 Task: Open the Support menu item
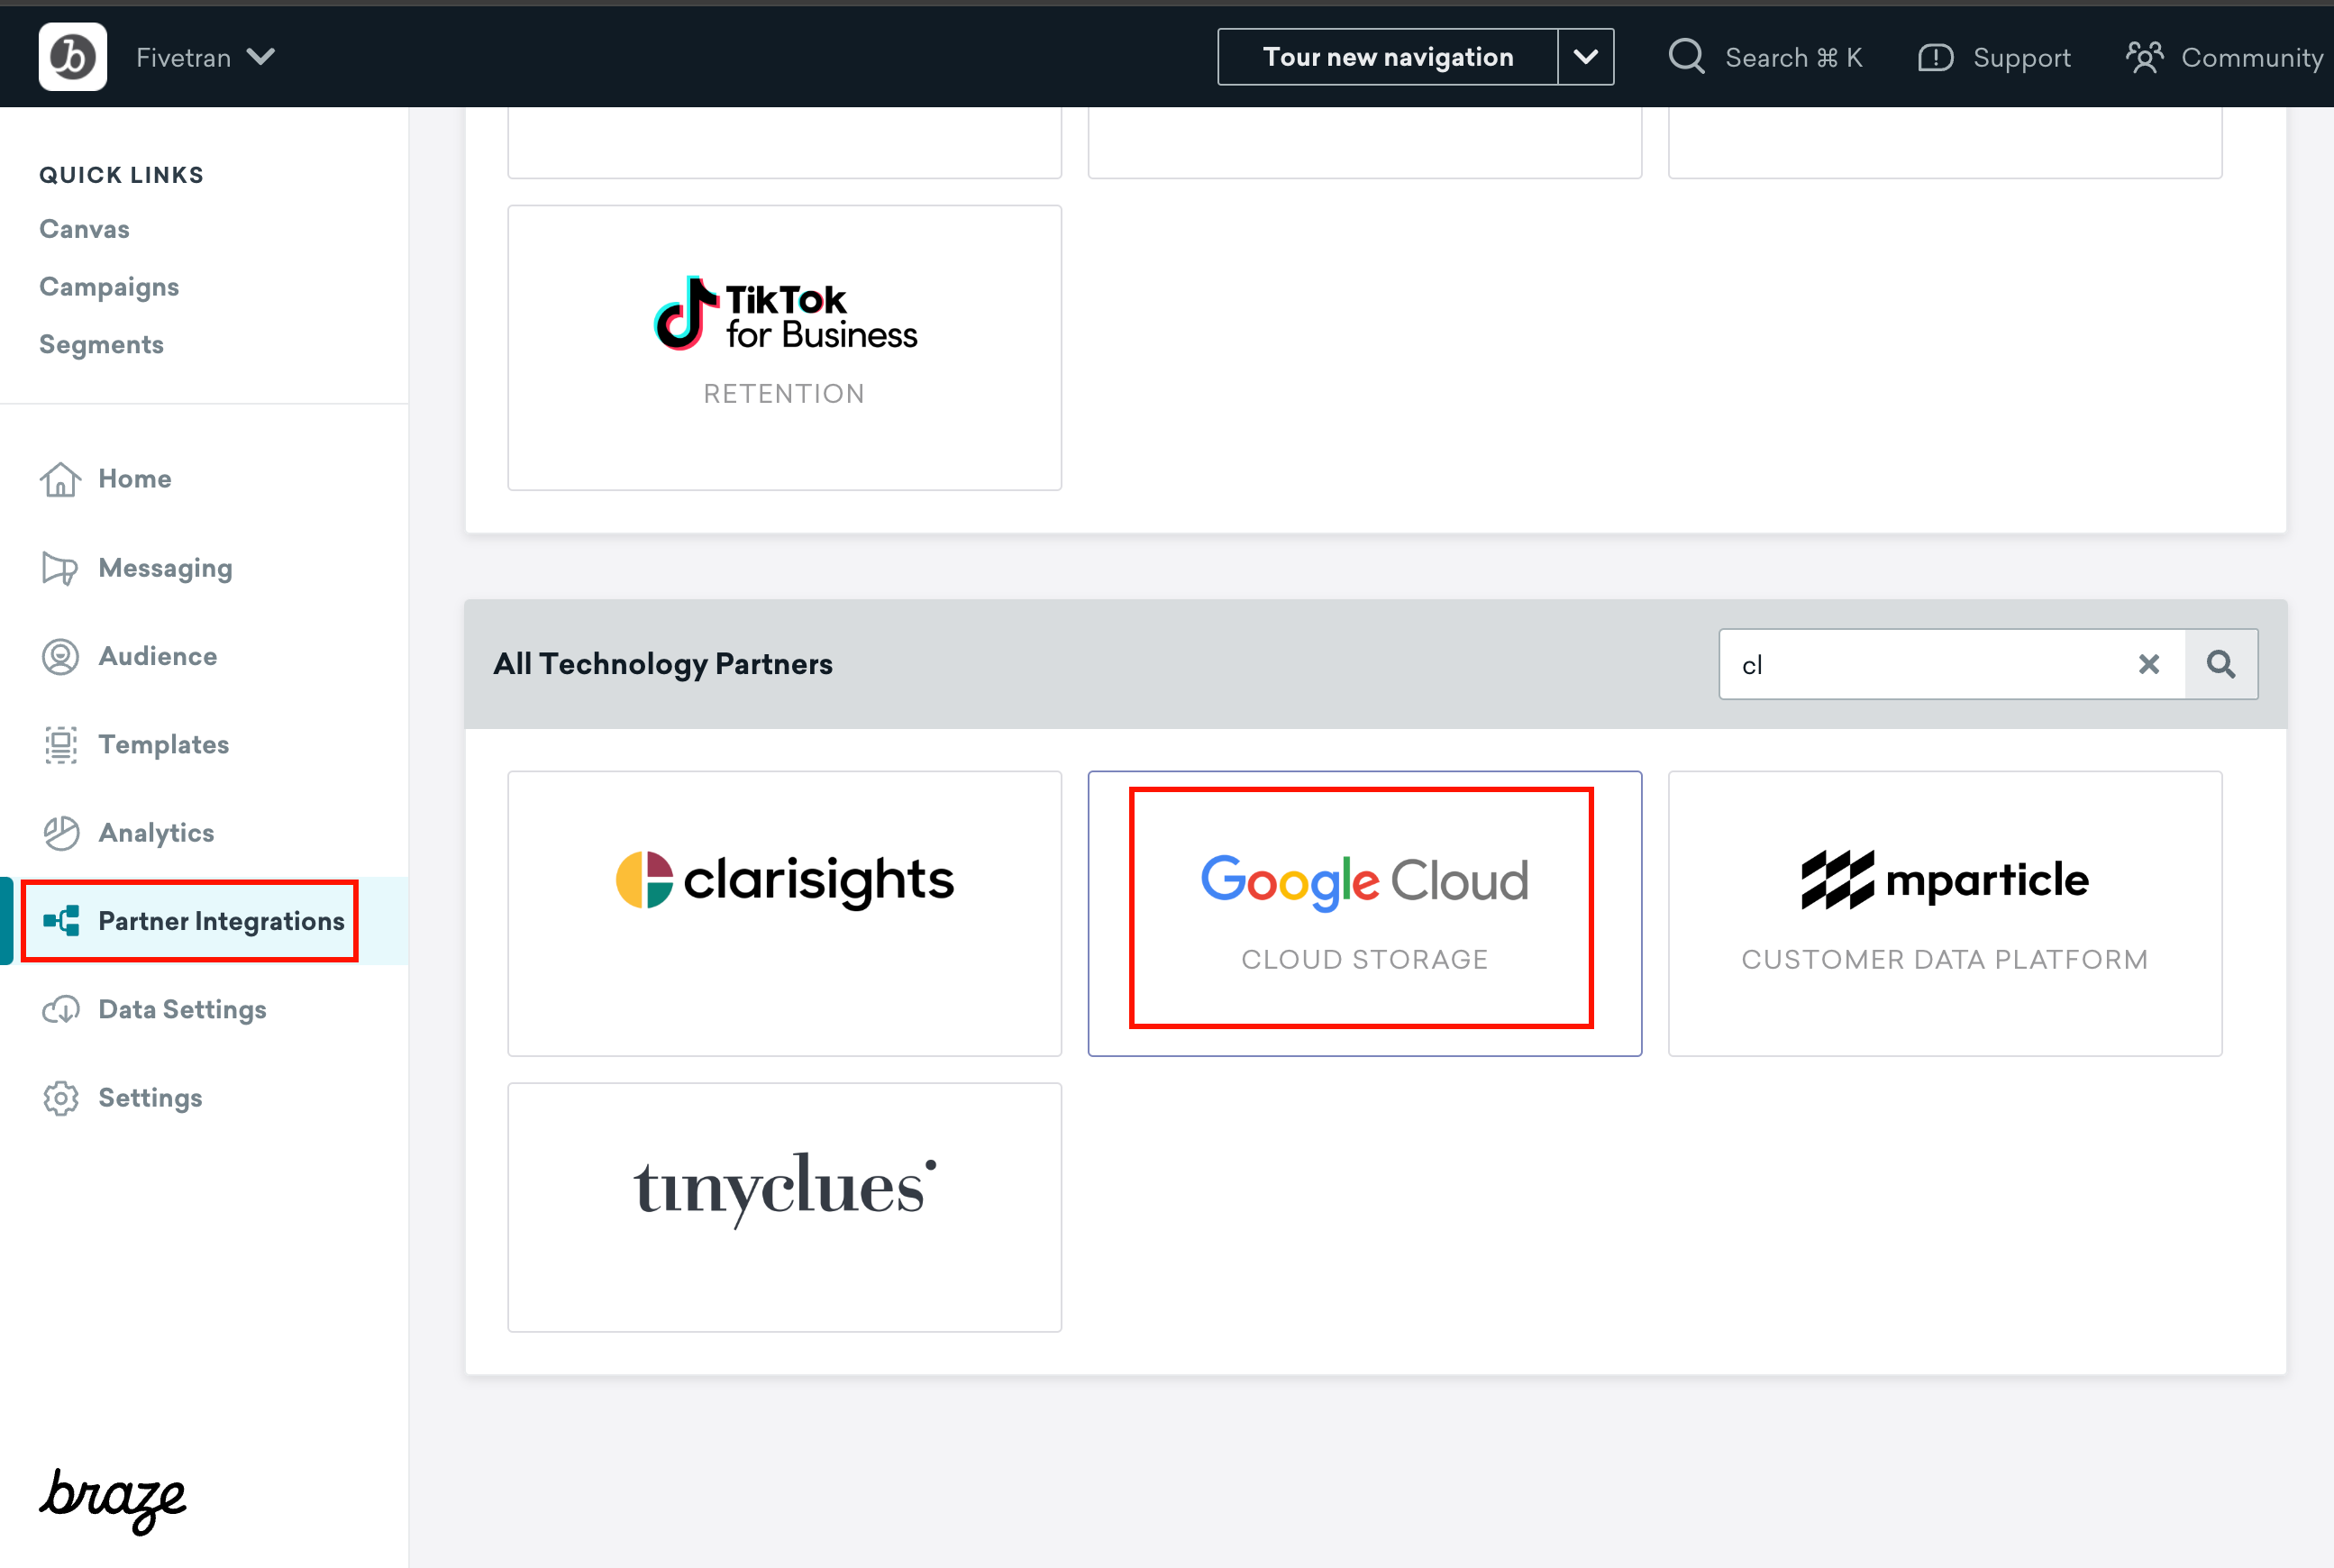(x=1994, y=56)
